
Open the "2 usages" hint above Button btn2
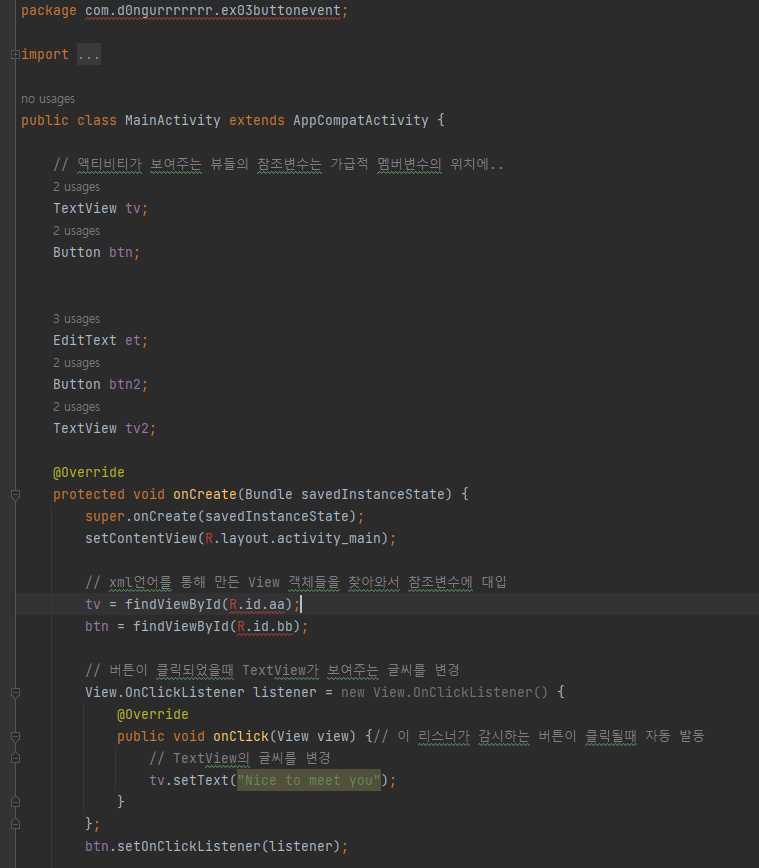click(76, 363)
